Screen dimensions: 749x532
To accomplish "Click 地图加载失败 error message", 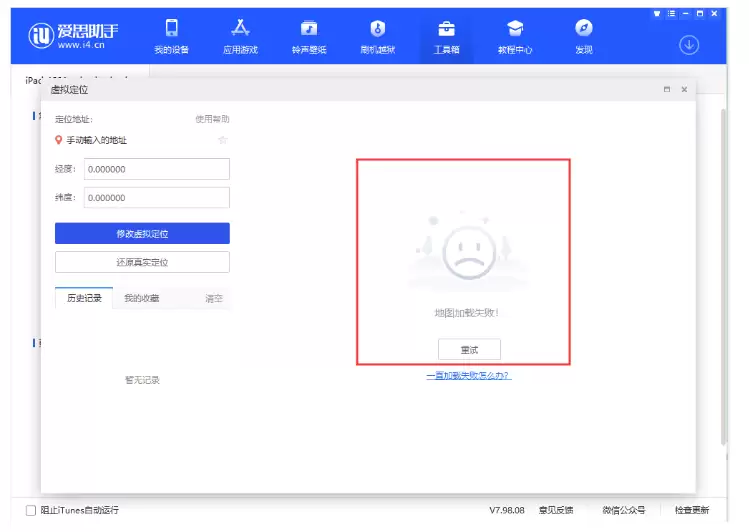I will (x=467, y=313).
